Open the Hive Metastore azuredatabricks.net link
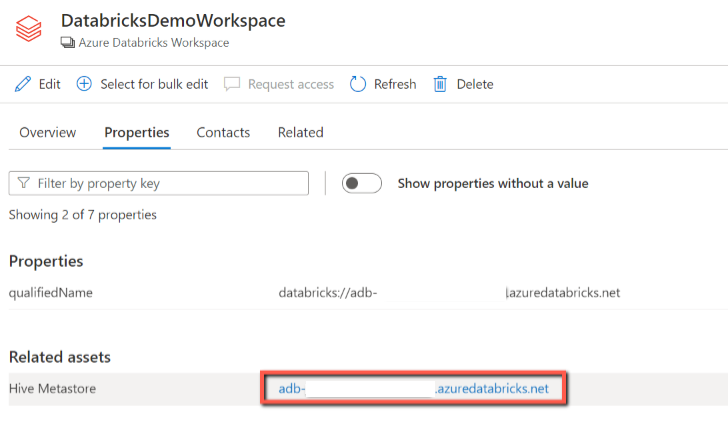This screenshot has height=425, width=728. pos(414,388)
